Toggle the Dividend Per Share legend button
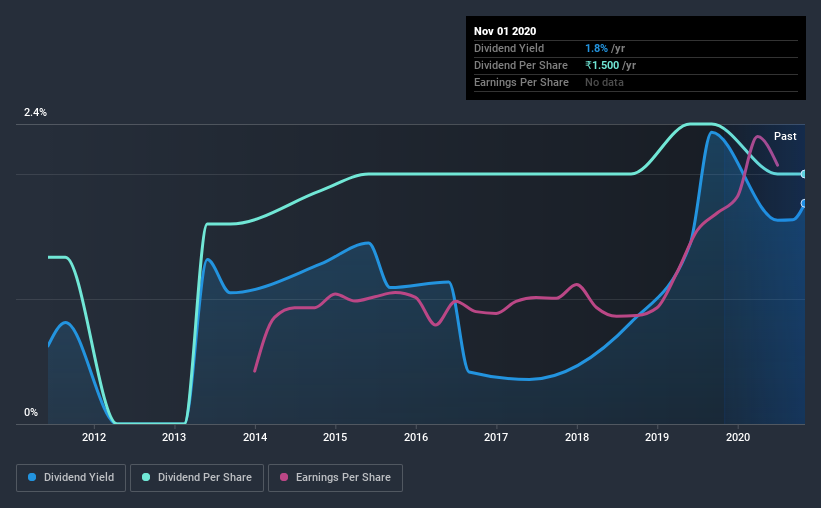Viewport: 821px width, 508px height. click(x=197, y=478)
